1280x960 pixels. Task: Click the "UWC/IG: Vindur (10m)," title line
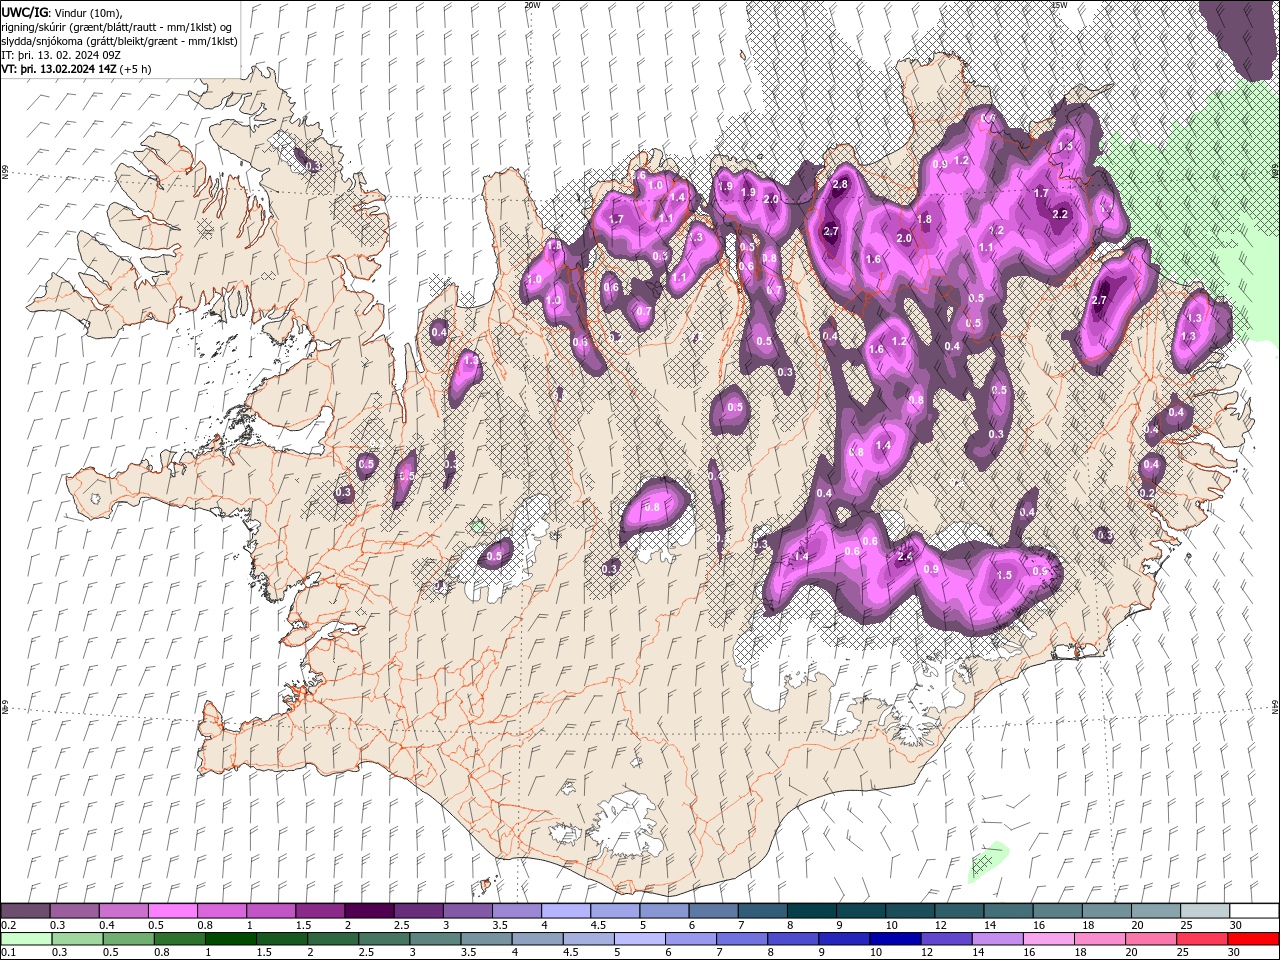click(61, 11)
